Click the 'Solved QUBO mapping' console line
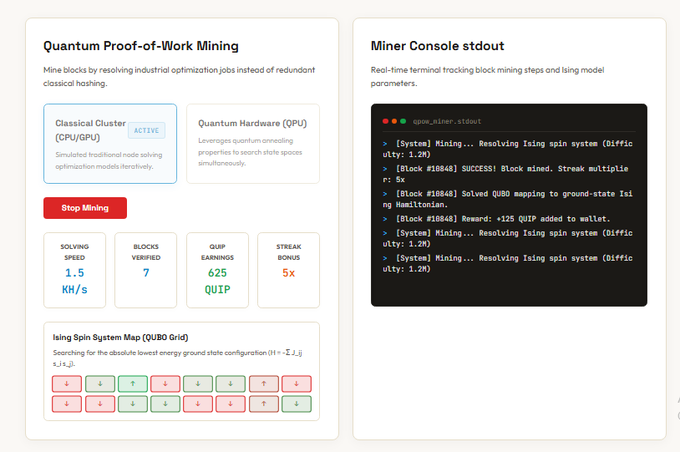 pos(507,199)
